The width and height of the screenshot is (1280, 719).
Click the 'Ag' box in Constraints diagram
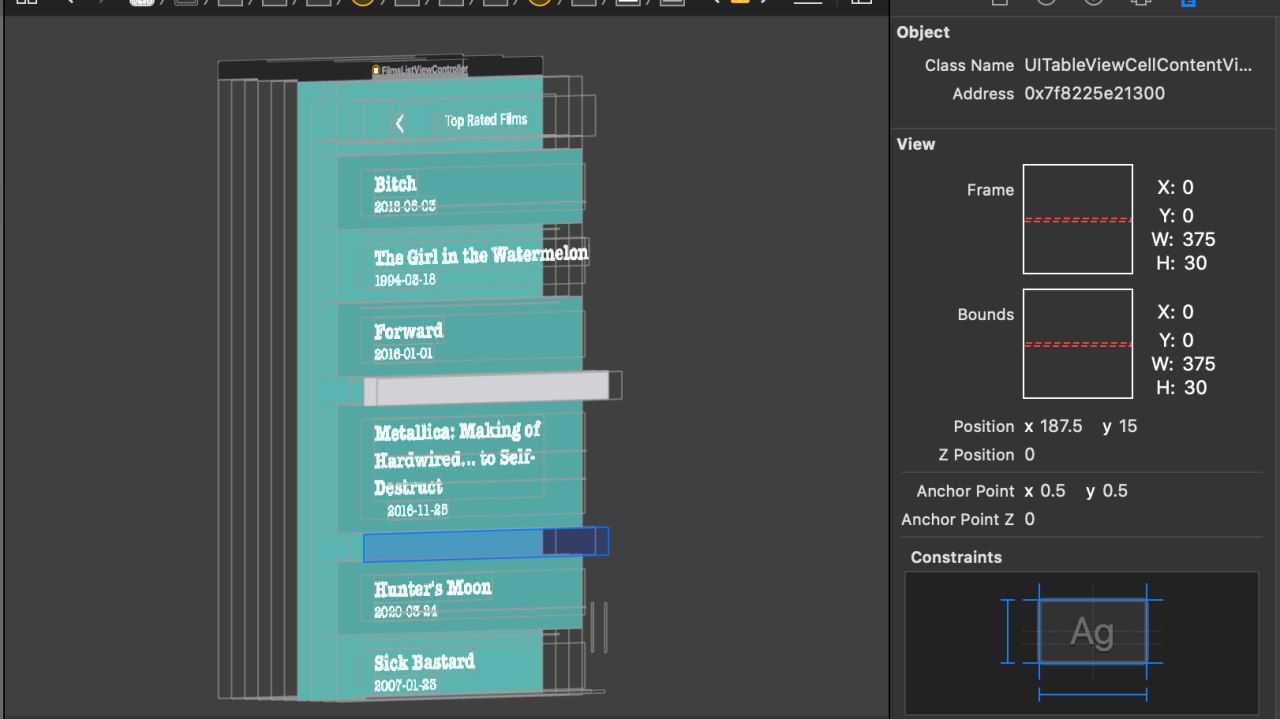point(1092,631)
